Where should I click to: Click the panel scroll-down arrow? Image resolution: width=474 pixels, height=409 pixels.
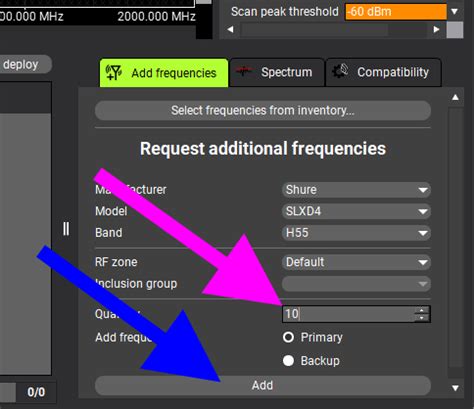coord(455,388)
